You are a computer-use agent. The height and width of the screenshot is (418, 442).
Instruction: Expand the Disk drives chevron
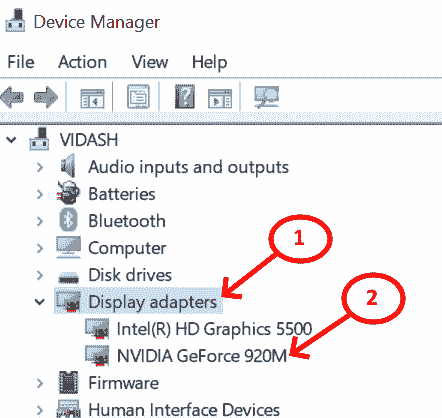[40, 275]
